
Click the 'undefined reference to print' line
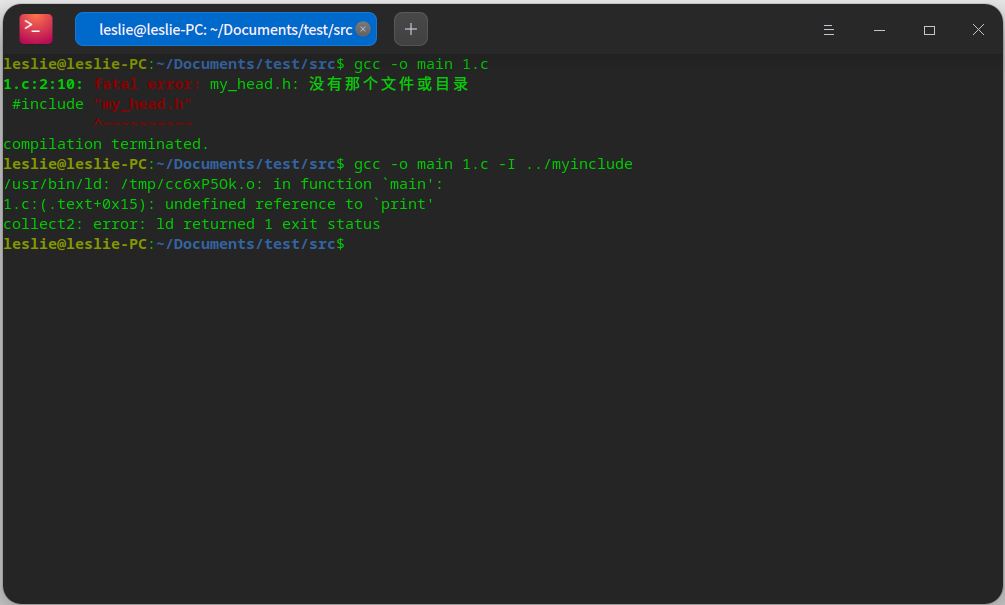coord(218,204)
